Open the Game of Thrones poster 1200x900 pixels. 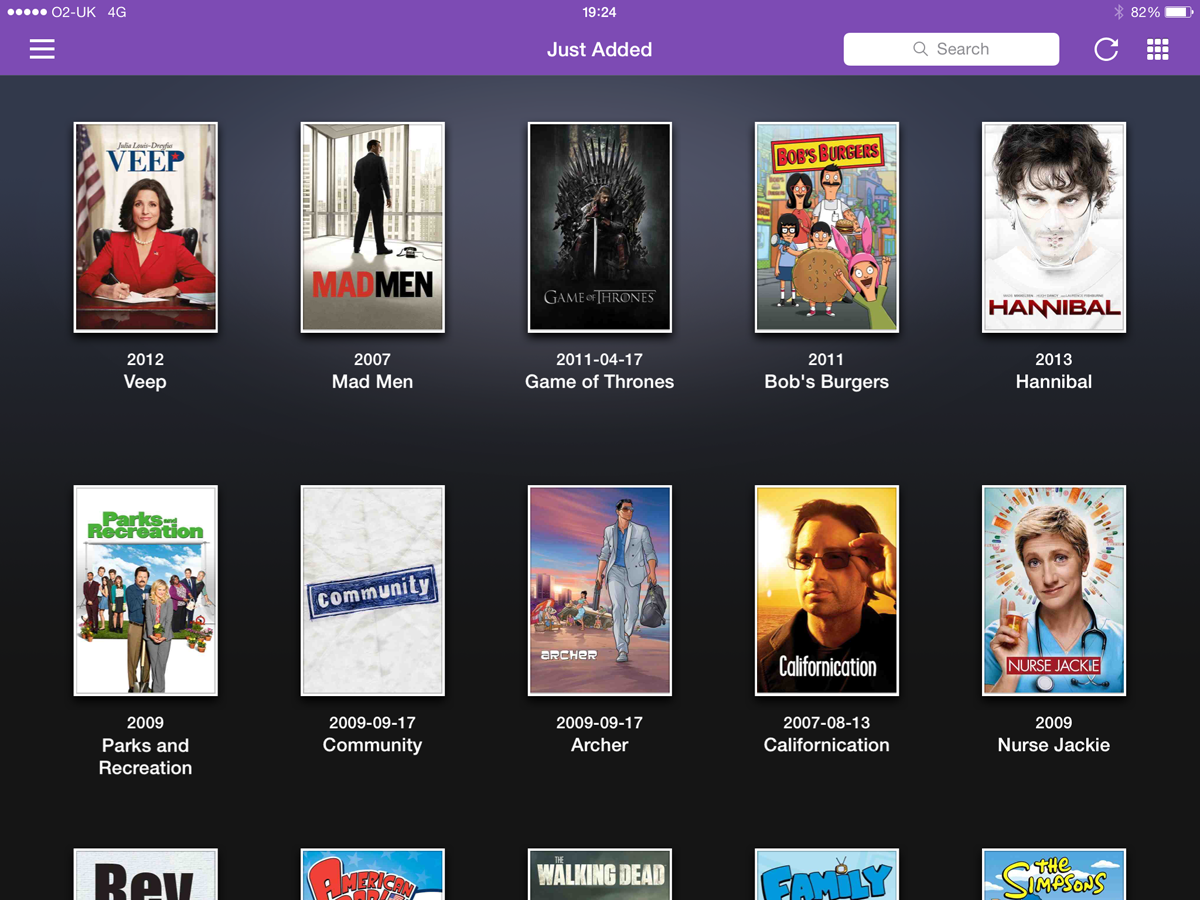(600, 227)
